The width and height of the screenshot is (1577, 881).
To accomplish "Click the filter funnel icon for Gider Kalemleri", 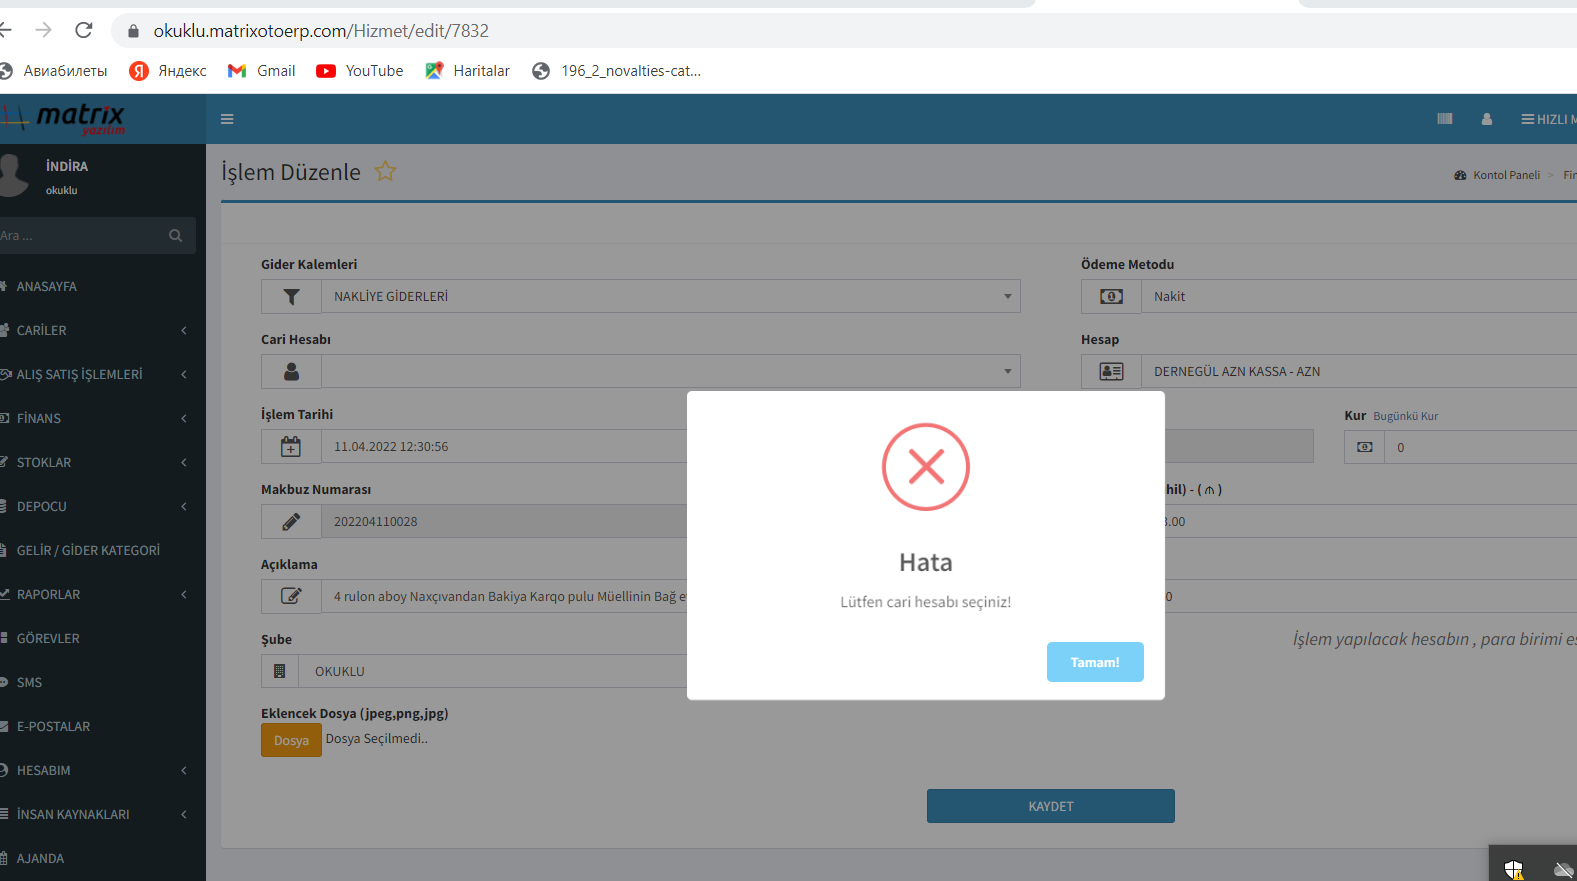I will (291, 297).
